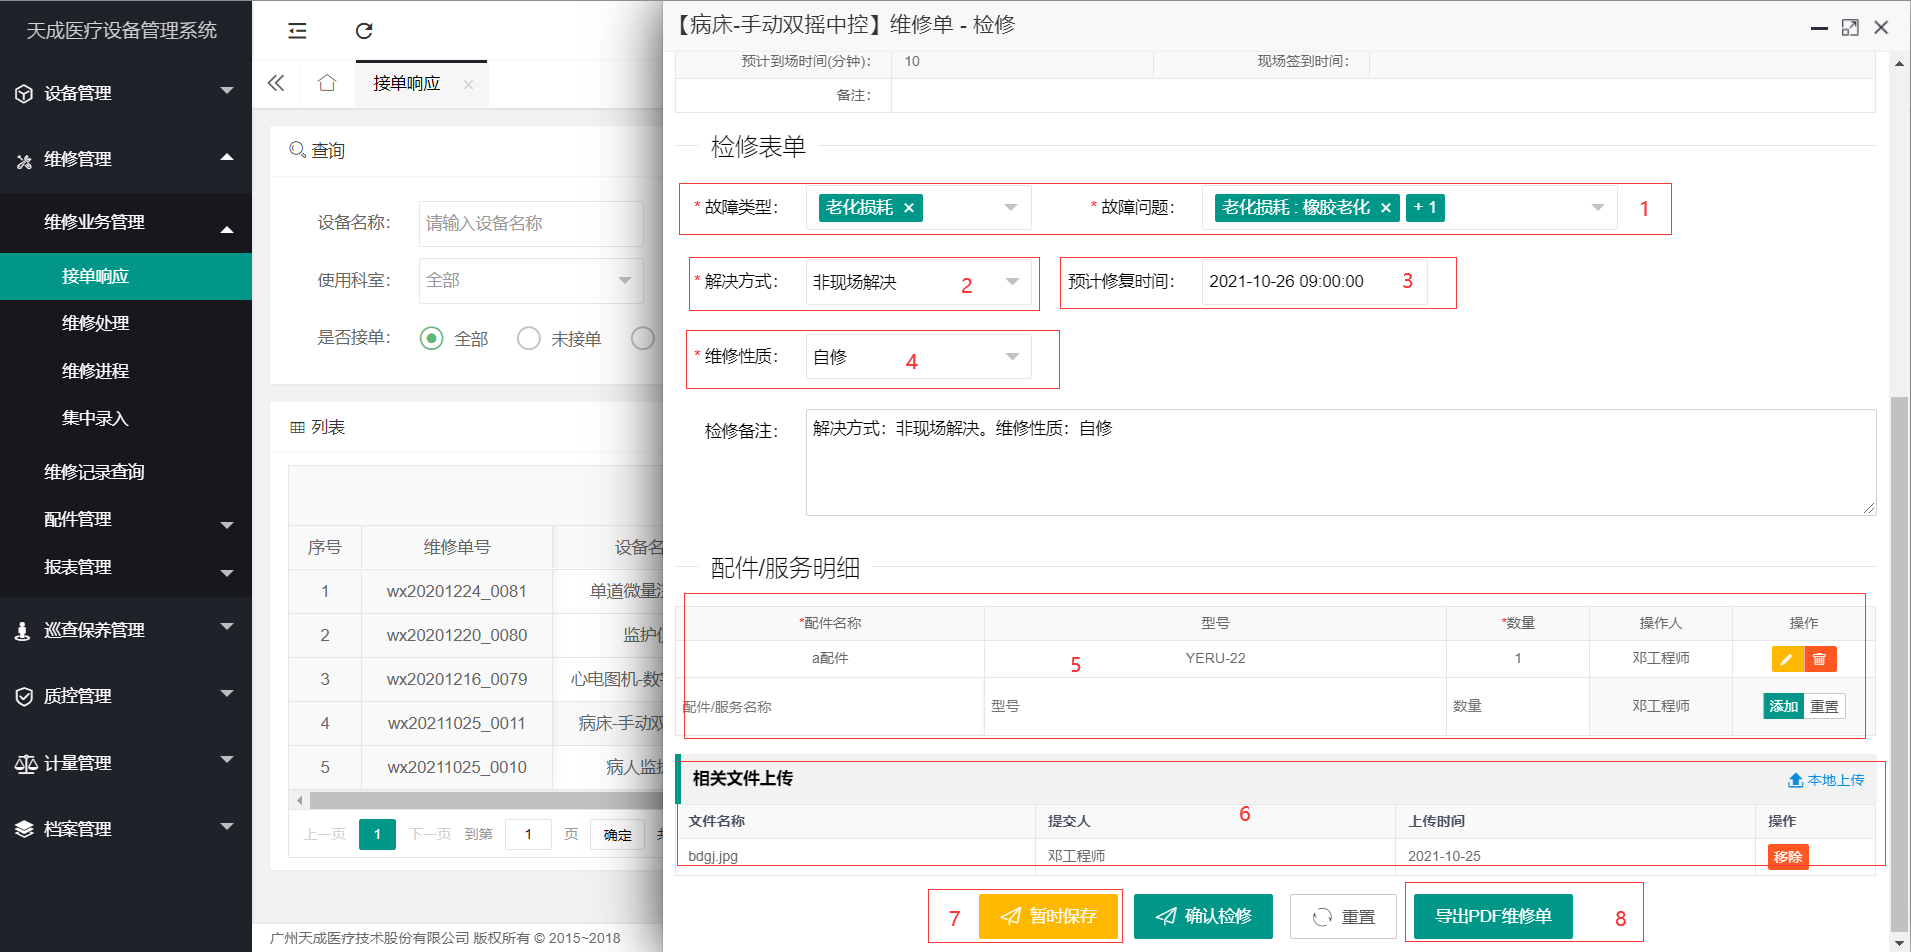
Task: Expand the 配件管理 submenu
Action: click(227, 525)
